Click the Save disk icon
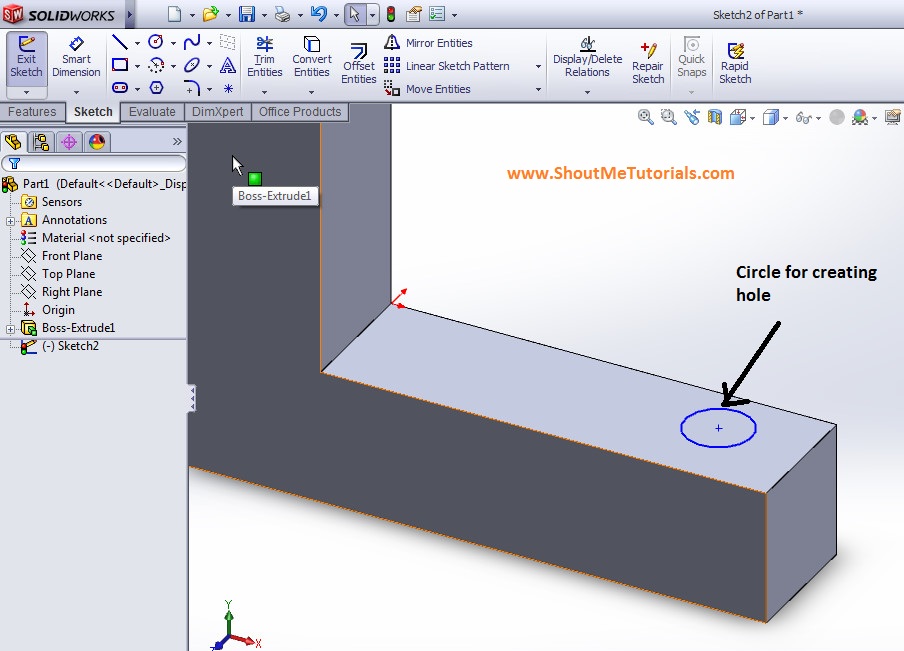Screen dimensions: 904x651 247,14
